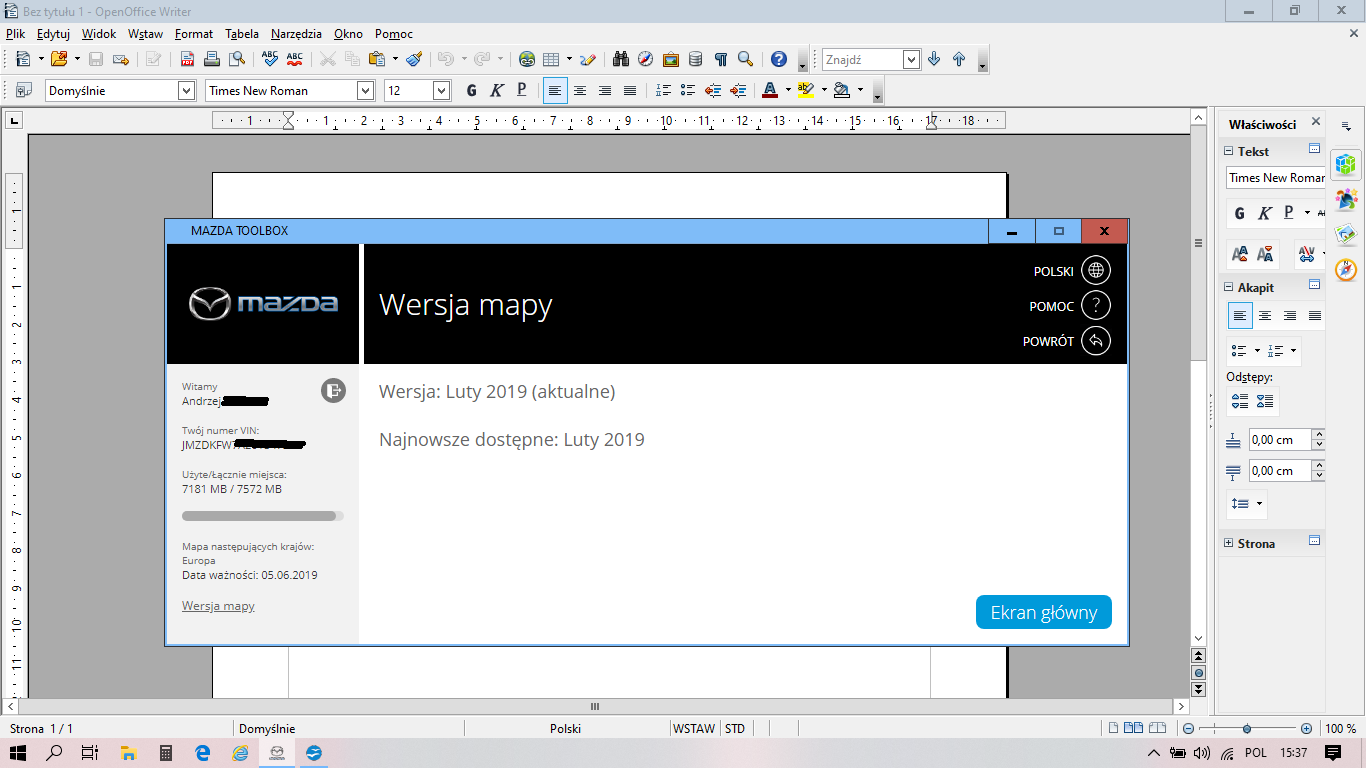This screenshot has width=1366, height=768.
Task: Open the Navigator compass in sidebar
Action: 1346,269
